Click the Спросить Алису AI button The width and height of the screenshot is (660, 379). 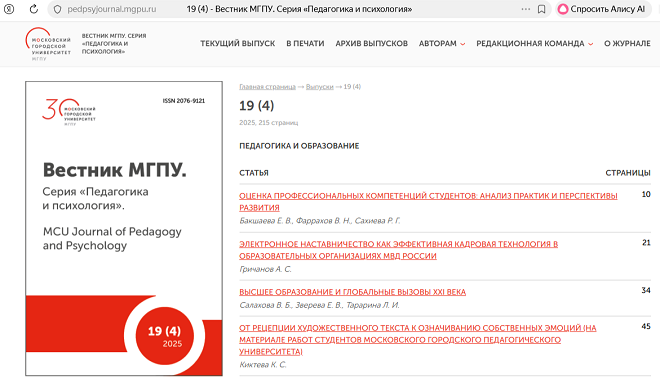point(602,9)
